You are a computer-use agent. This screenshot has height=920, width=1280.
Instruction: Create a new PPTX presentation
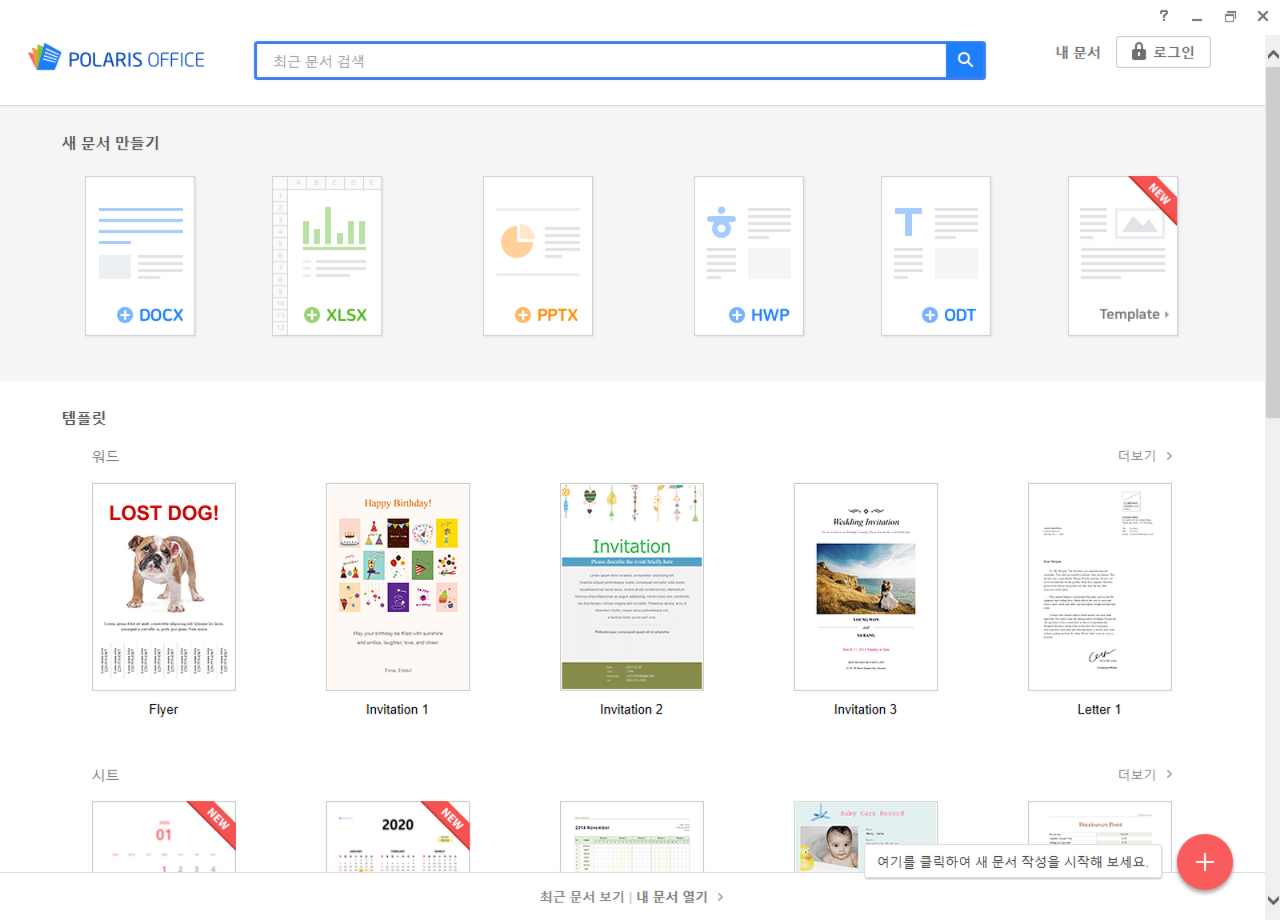pyautogui.click(x=538, y=256)
